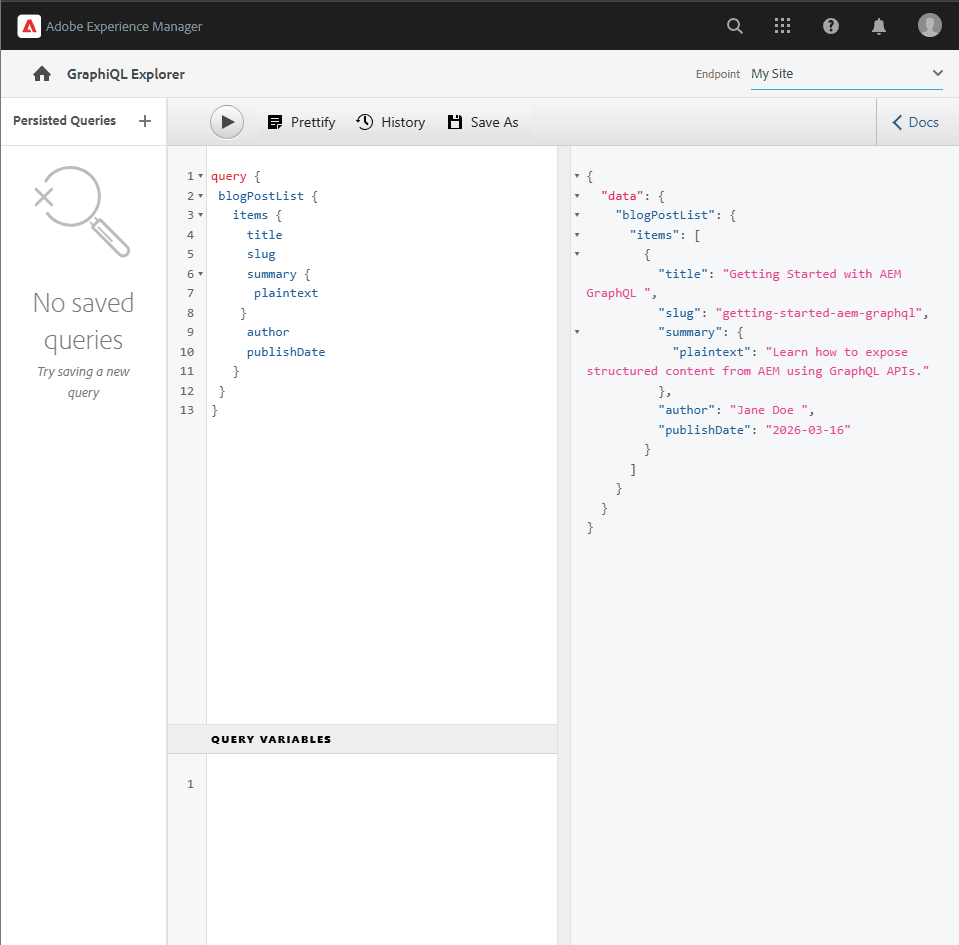This screenshot has height=945, width=959.
Task: Collapse summary fold arrow on line 6
Action: pos(201,274)
